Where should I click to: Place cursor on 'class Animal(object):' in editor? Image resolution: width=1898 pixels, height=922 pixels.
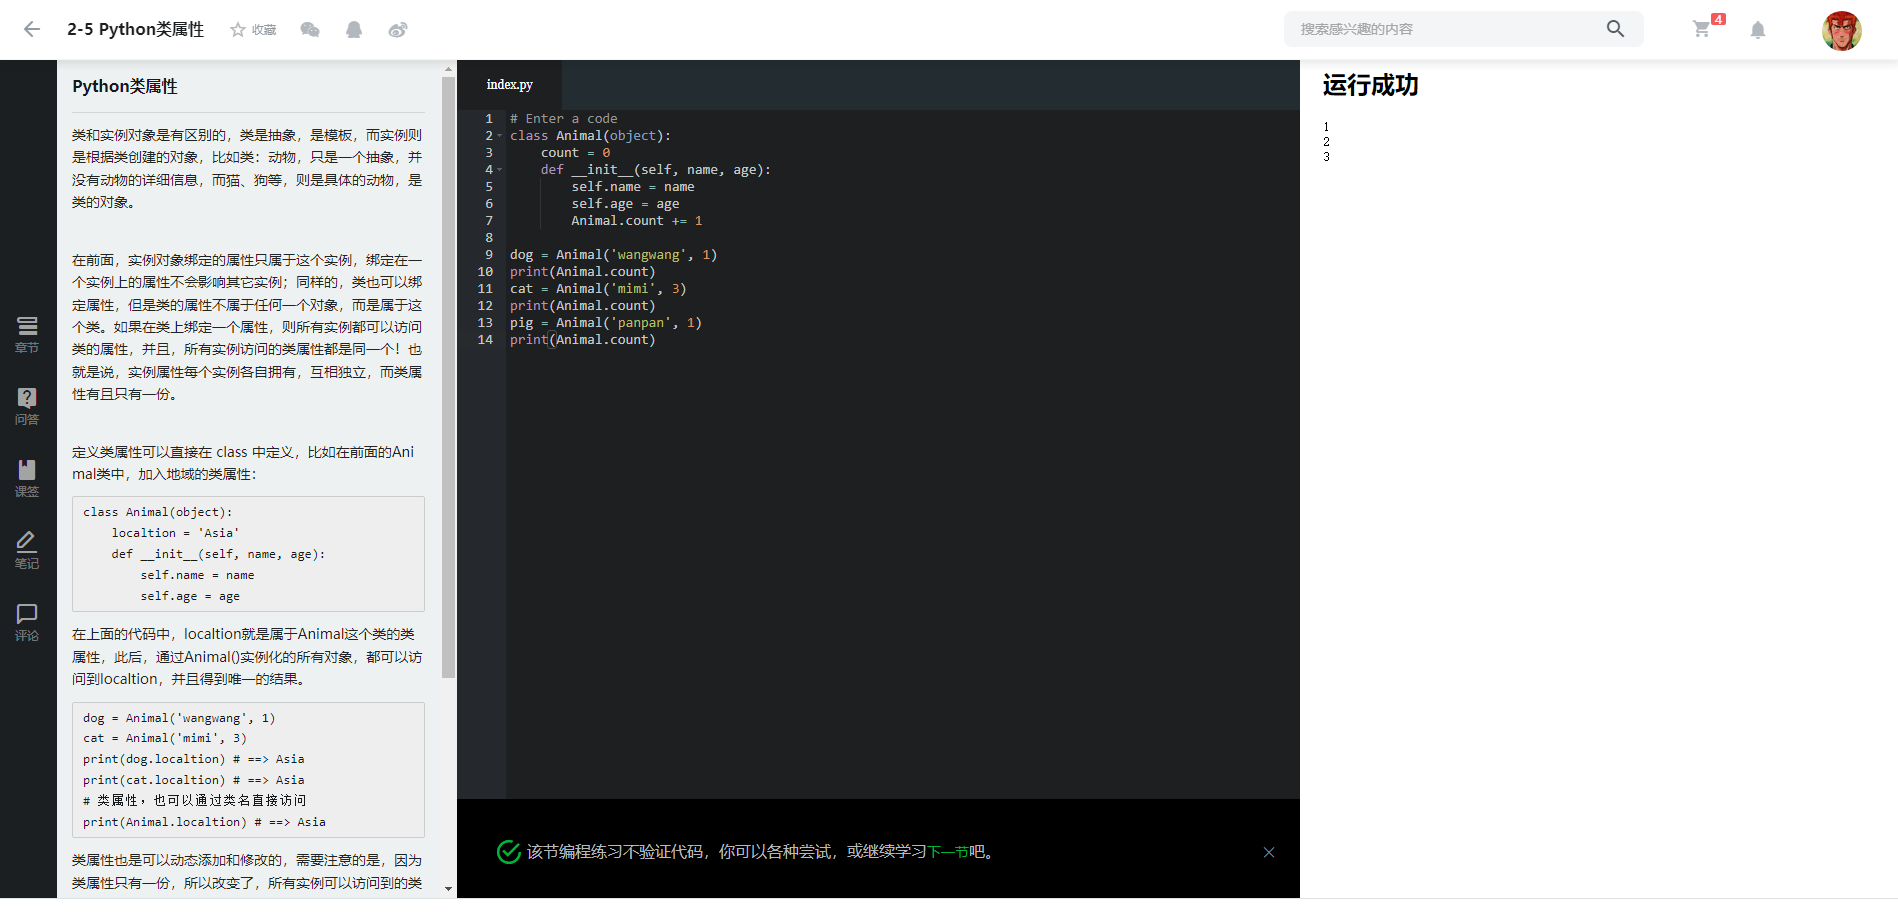coord(590,136)
